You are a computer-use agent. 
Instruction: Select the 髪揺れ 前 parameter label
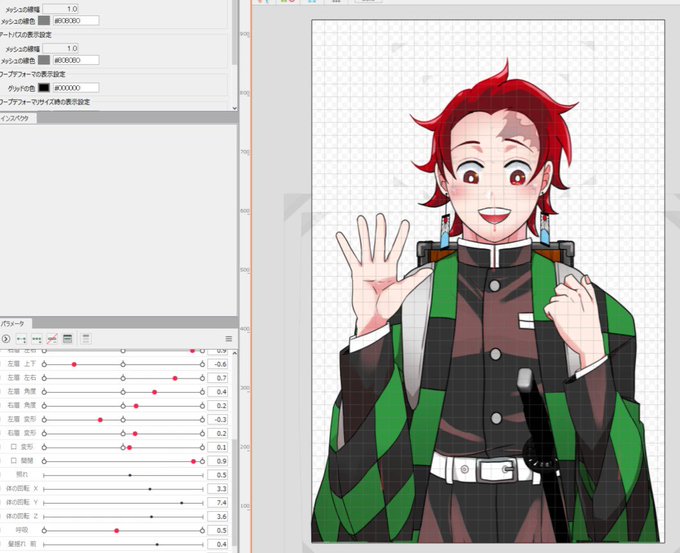[x=22, y=544]
